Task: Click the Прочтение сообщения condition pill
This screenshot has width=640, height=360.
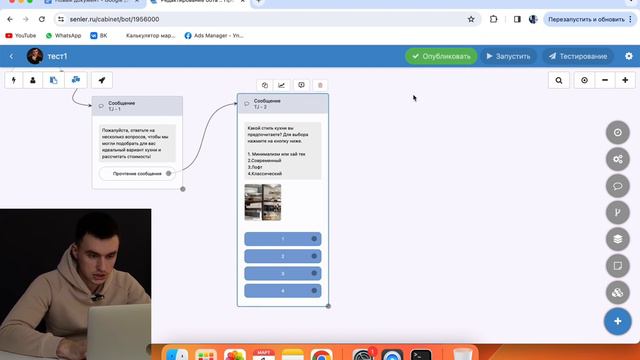Action: point(137,173)
